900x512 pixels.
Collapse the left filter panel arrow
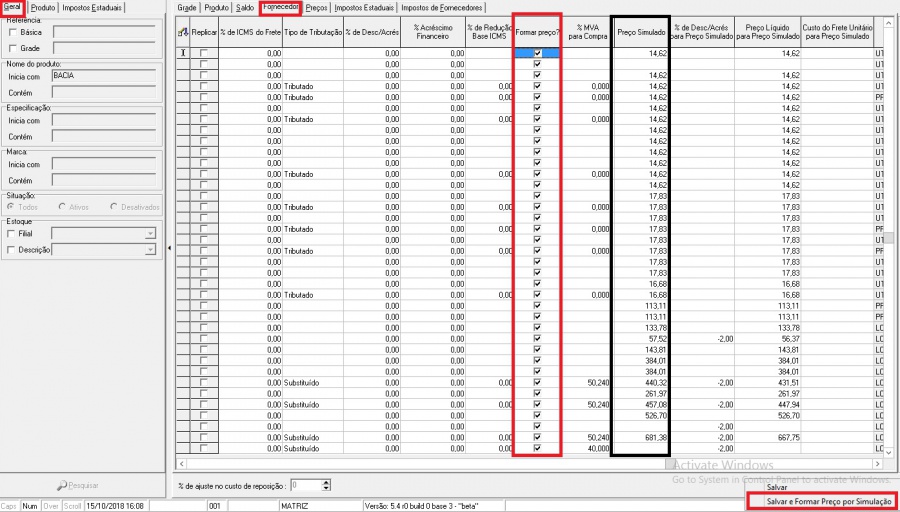(x=168, y=247)
